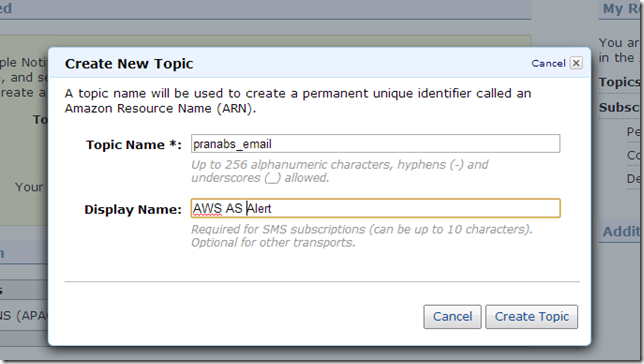This screenshot has height=364, width=644.
Task: Click the 'Create New Topic' dialog title
Action: 129,64
